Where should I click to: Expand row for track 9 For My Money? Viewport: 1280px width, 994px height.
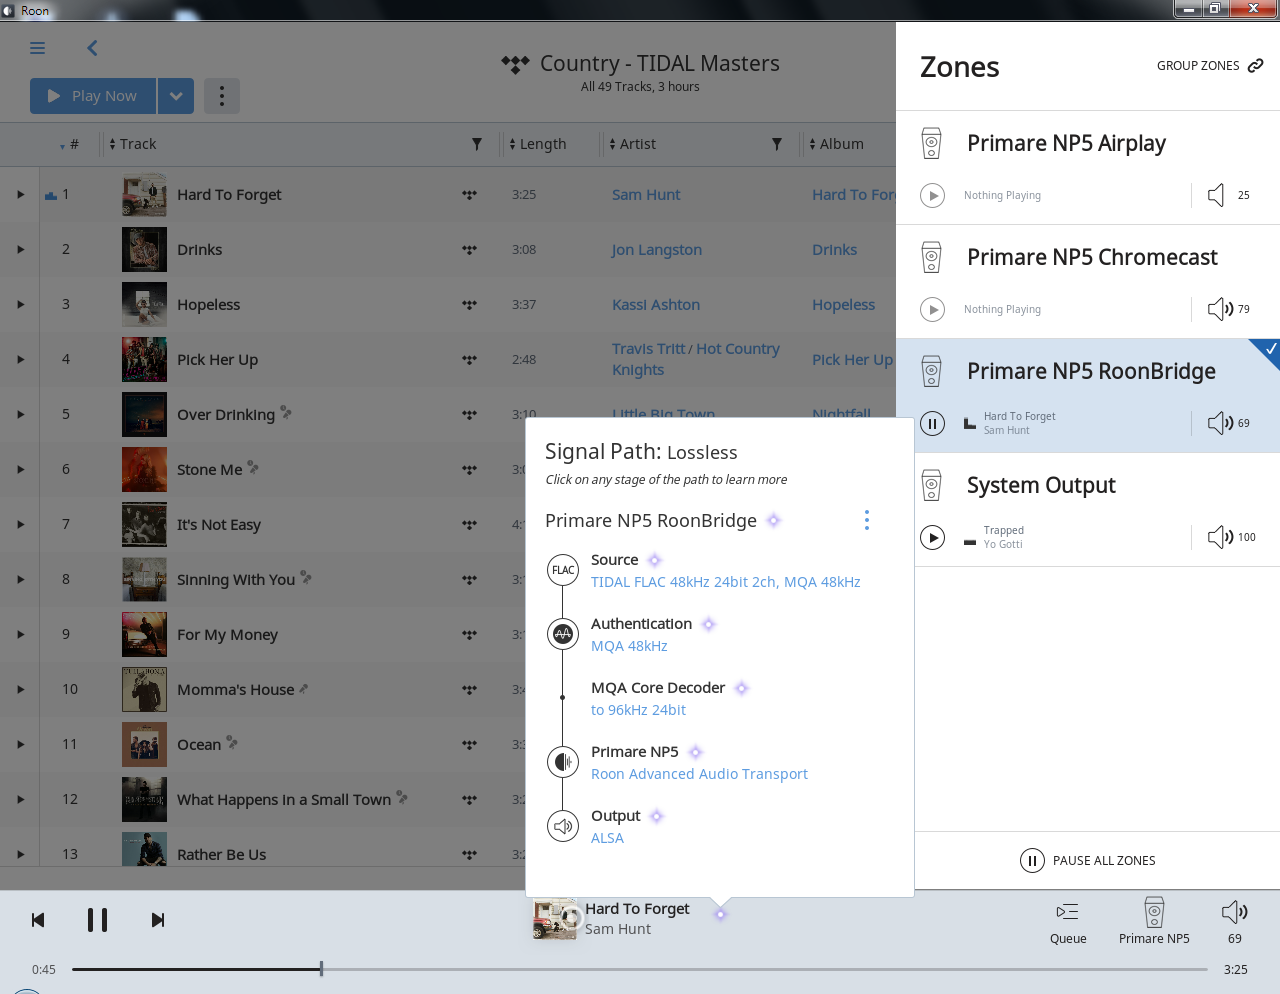[x=20, y=634]
